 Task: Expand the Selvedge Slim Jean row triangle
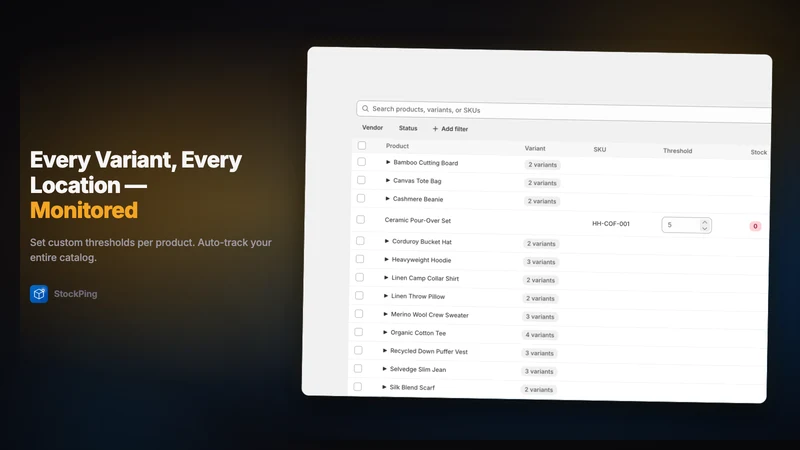point(385,368)
